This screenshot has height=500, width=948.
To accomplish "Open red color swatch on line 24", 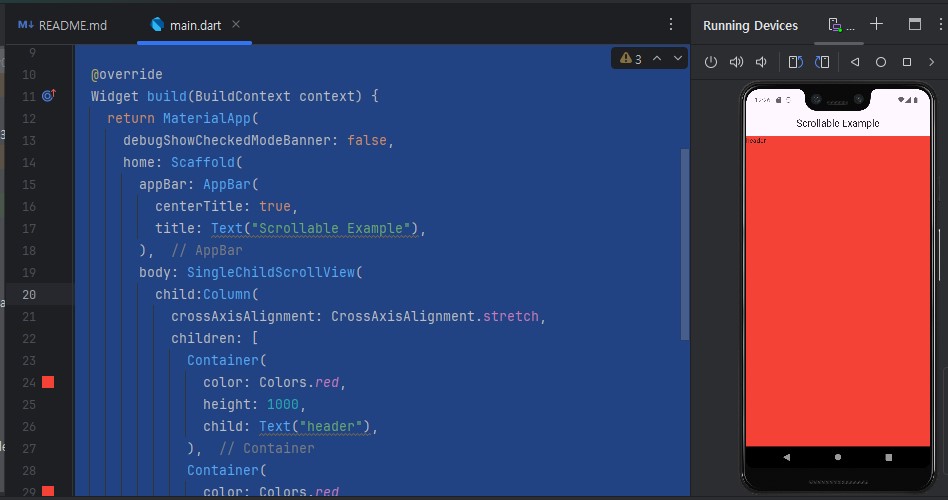I will (x=48, y=382).
